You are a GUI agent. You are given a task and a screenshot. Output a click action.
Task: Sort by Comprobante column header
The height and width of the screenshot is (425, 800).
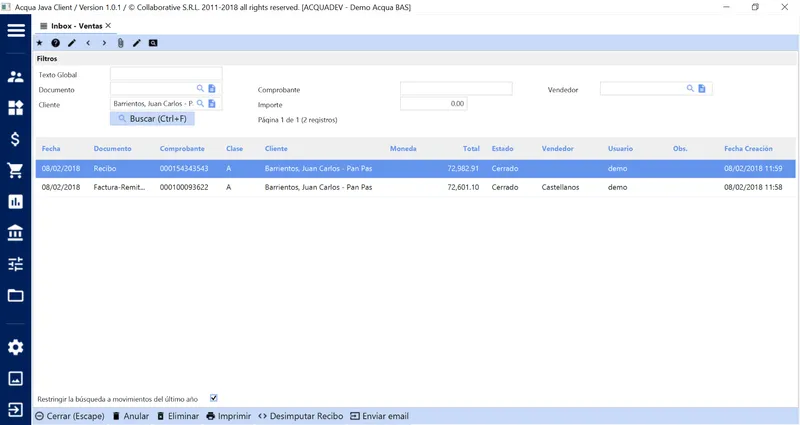pyautogui.click(x=182, y=148)
